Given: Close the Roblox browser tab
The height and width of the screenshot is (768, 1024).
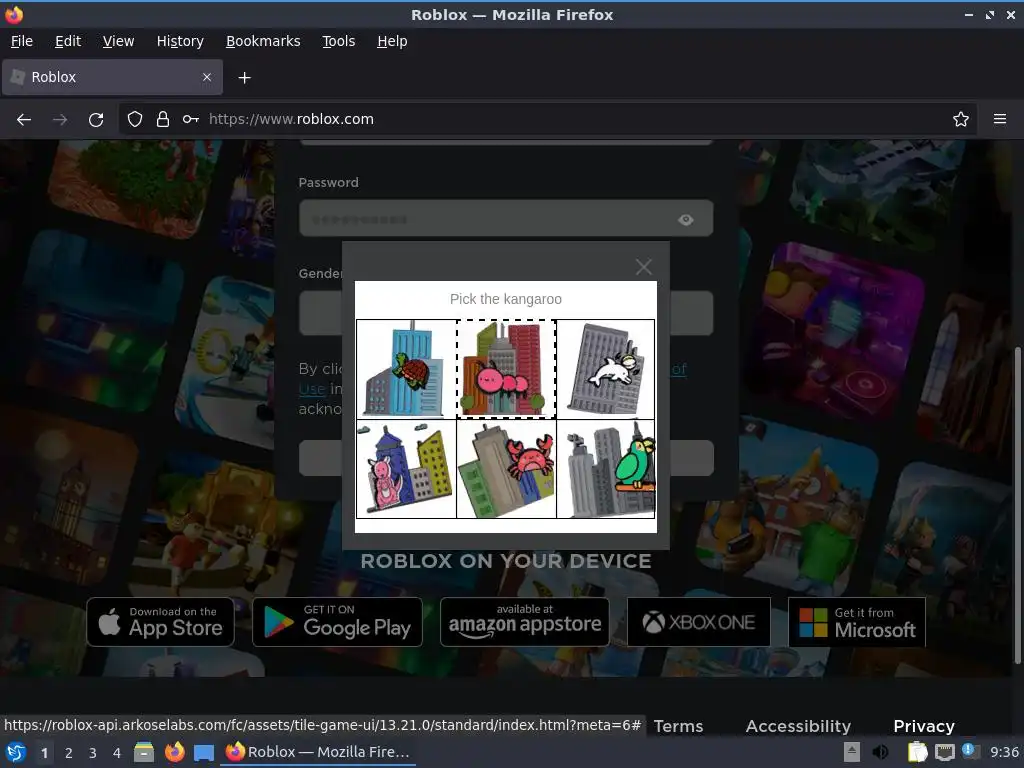Looking at the screenshot, I should point(206,77).
